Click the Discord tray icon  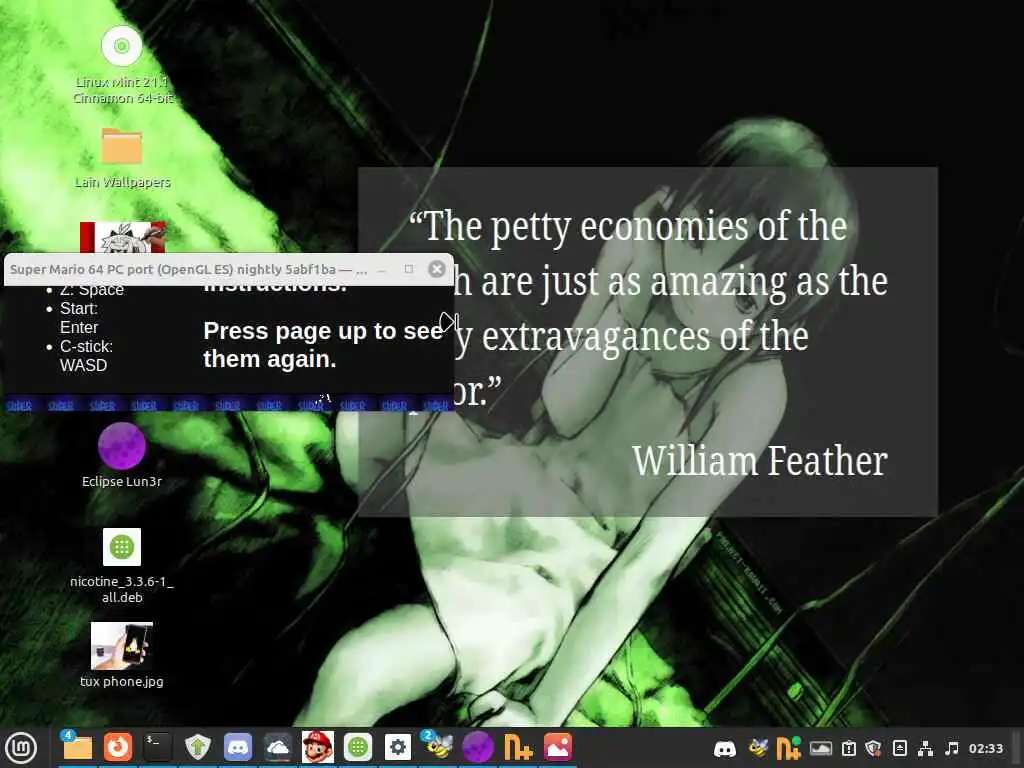725,748
